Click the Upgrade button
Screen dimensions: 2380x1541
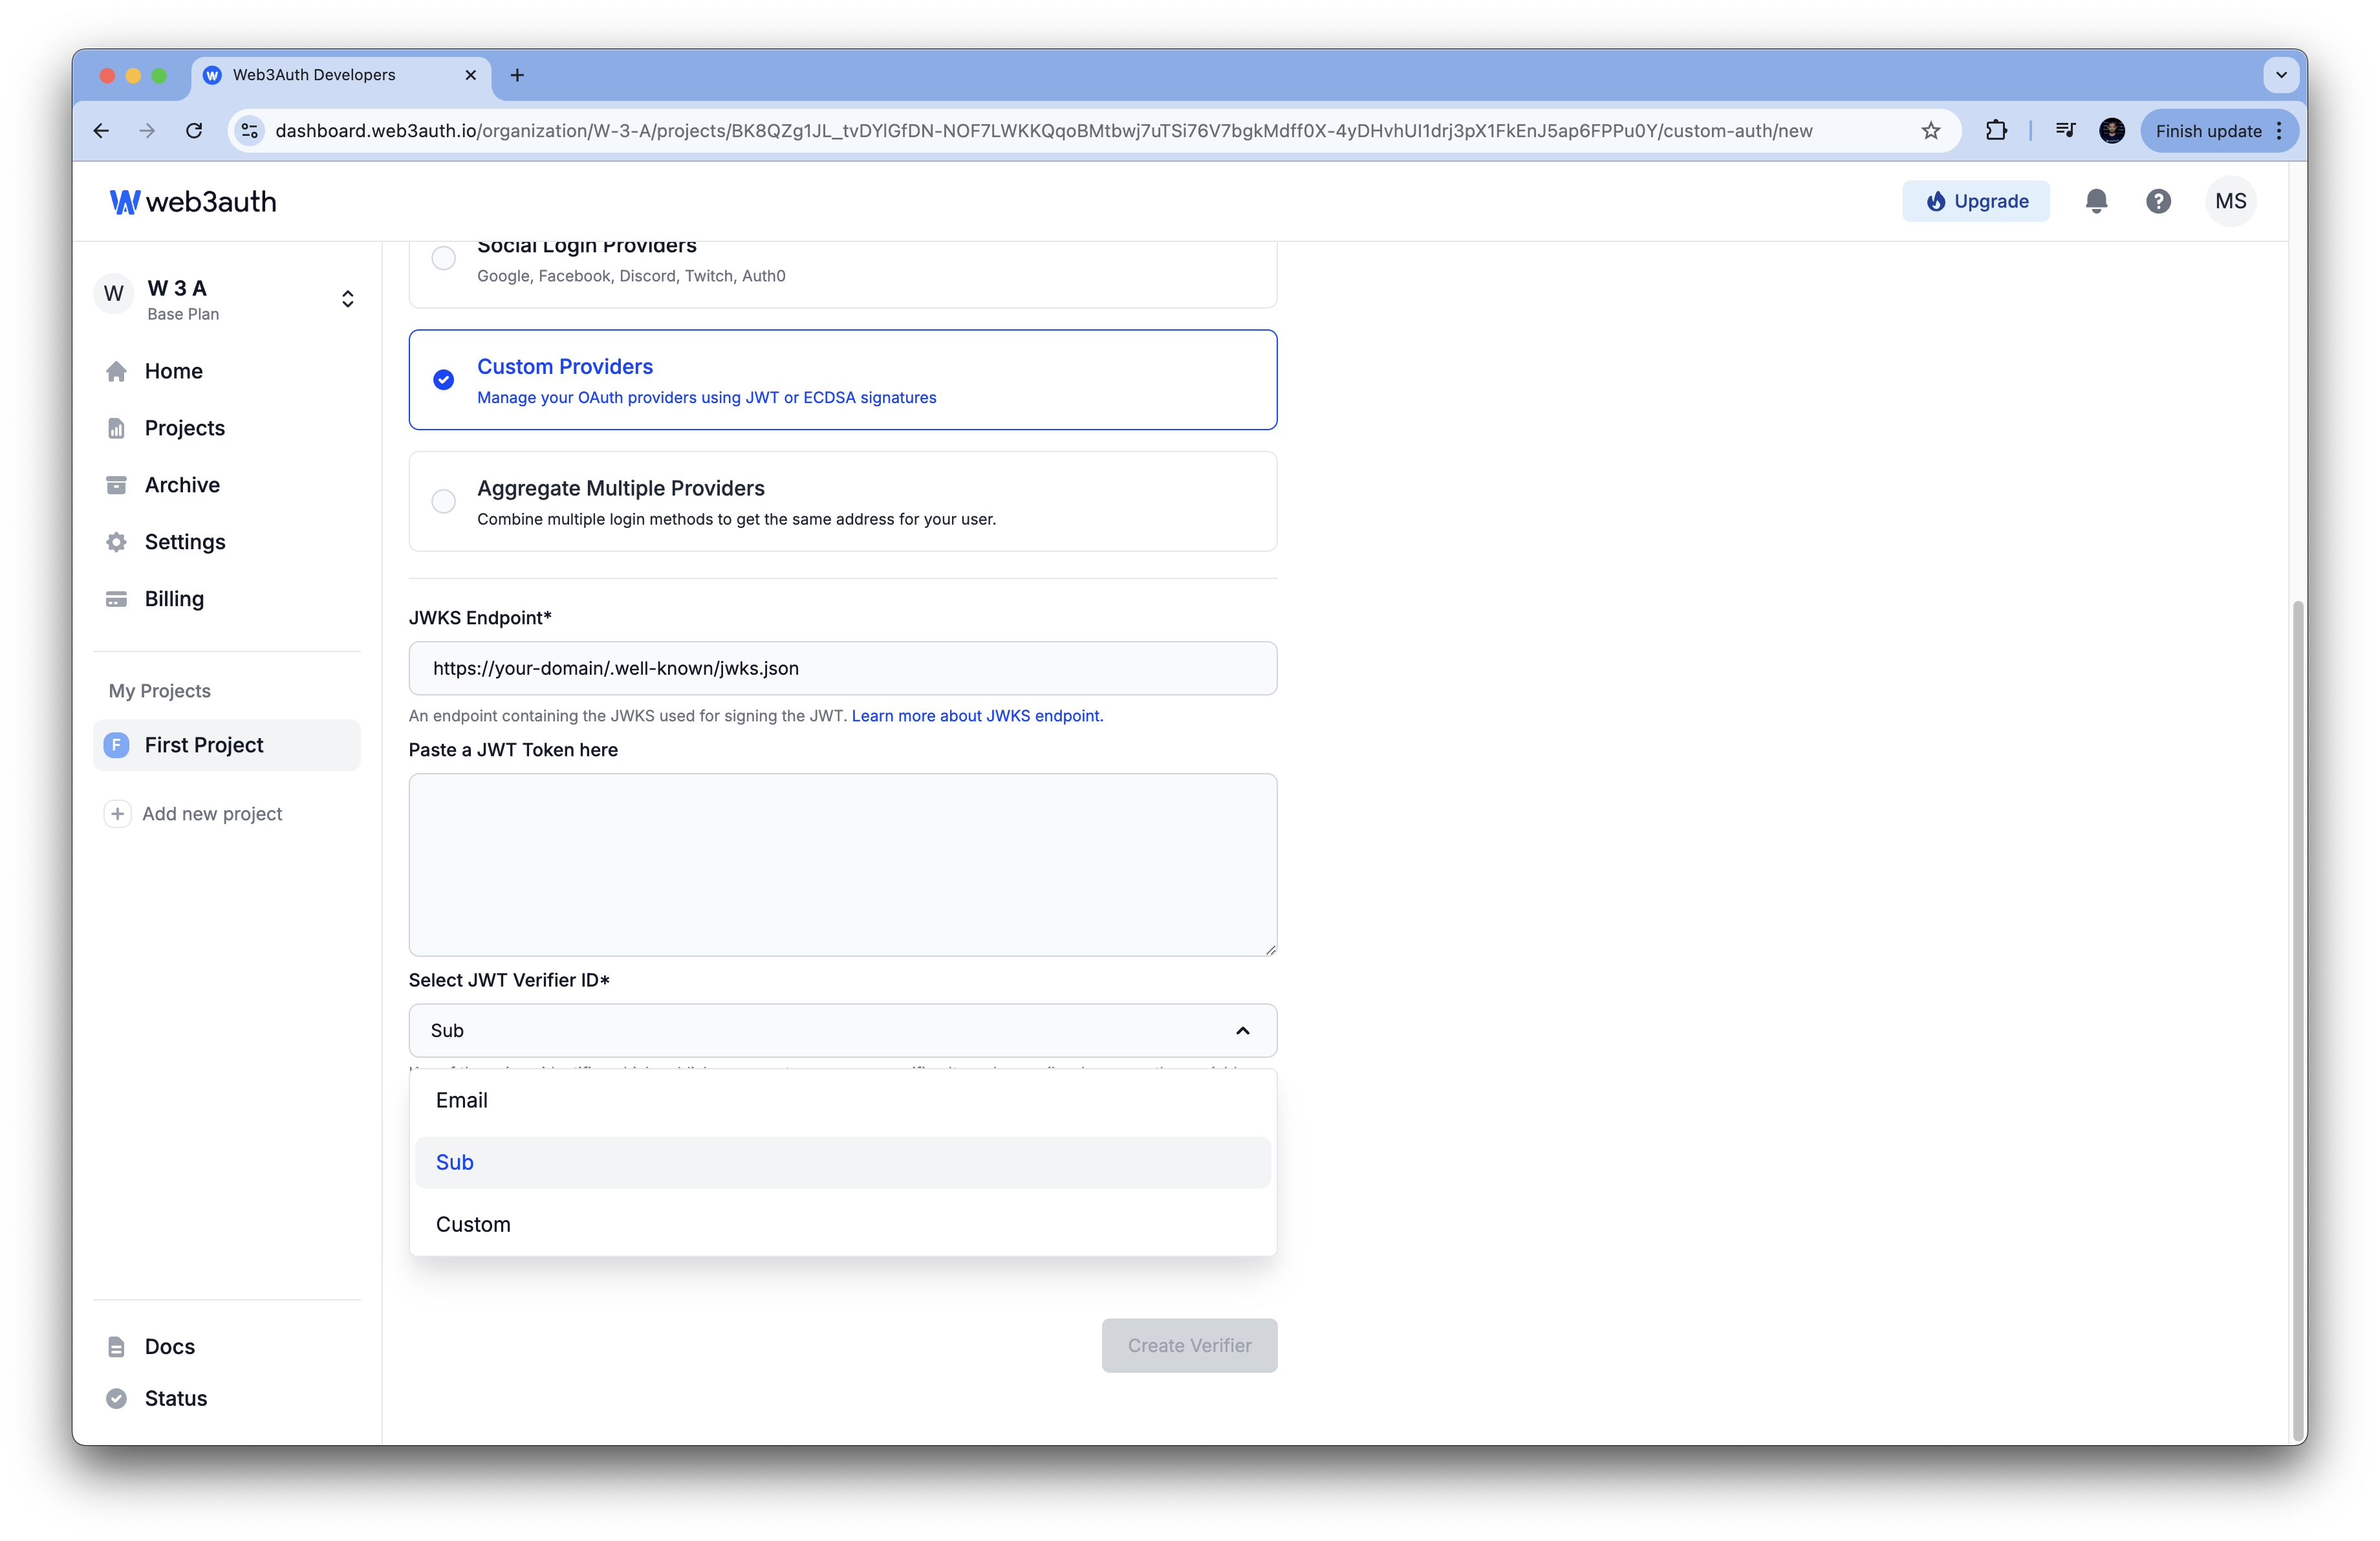coord(1975,201)
